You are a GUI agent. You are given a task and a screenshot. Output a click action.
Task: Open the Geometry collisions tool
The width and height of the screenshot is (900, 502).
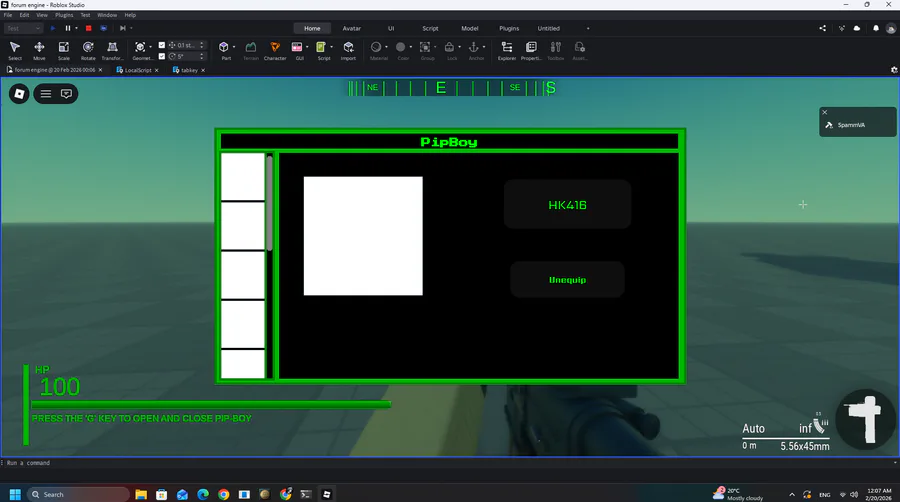[x=140, y=50]
